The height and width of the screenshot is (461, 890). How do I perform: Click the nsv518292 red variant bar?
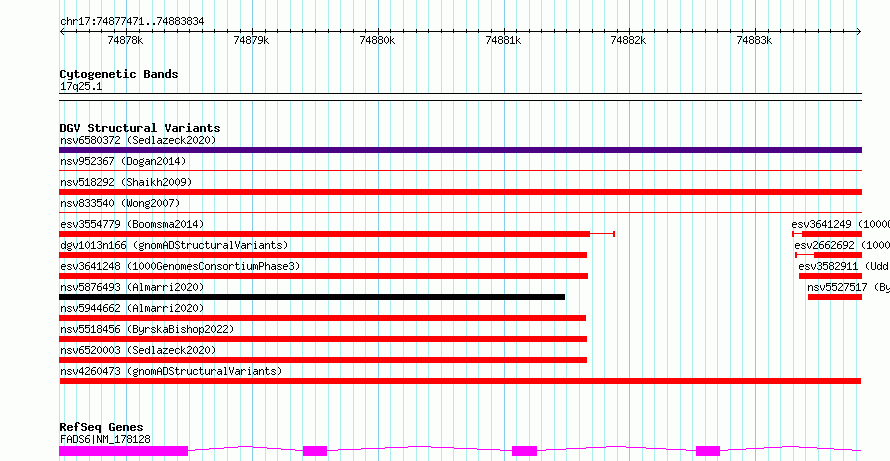460,192
